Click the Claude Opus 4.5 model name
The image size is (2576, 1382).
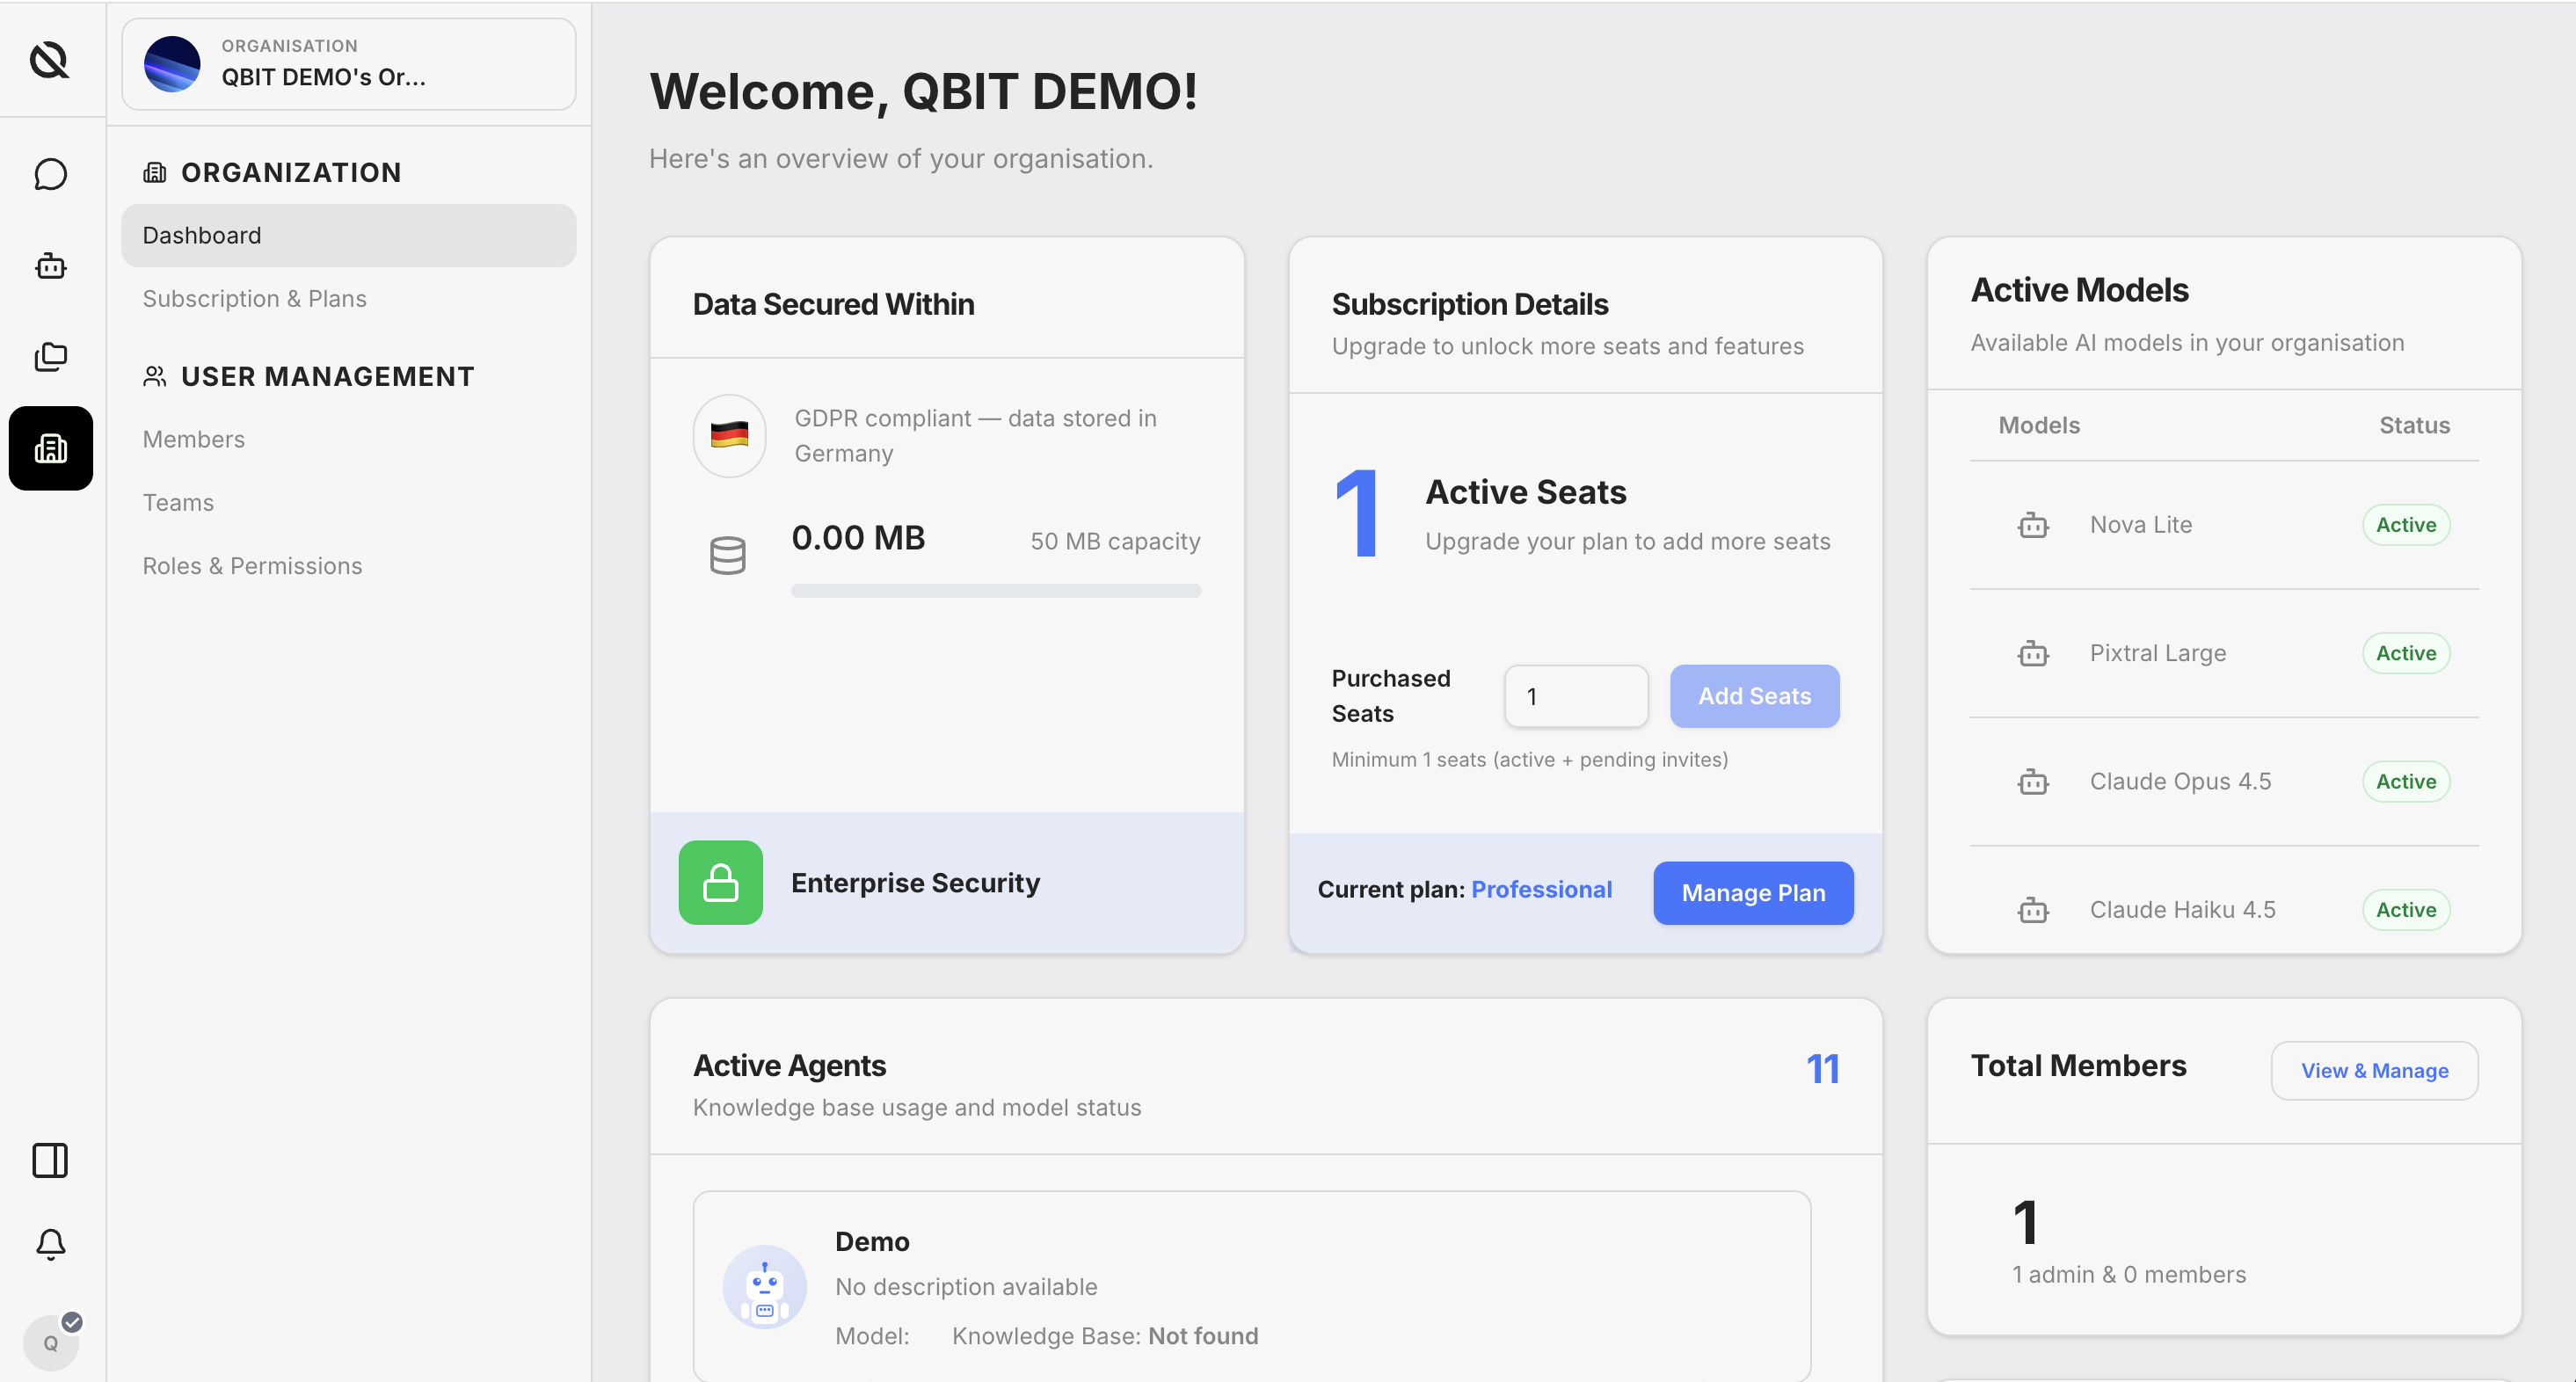(2180, 781)
